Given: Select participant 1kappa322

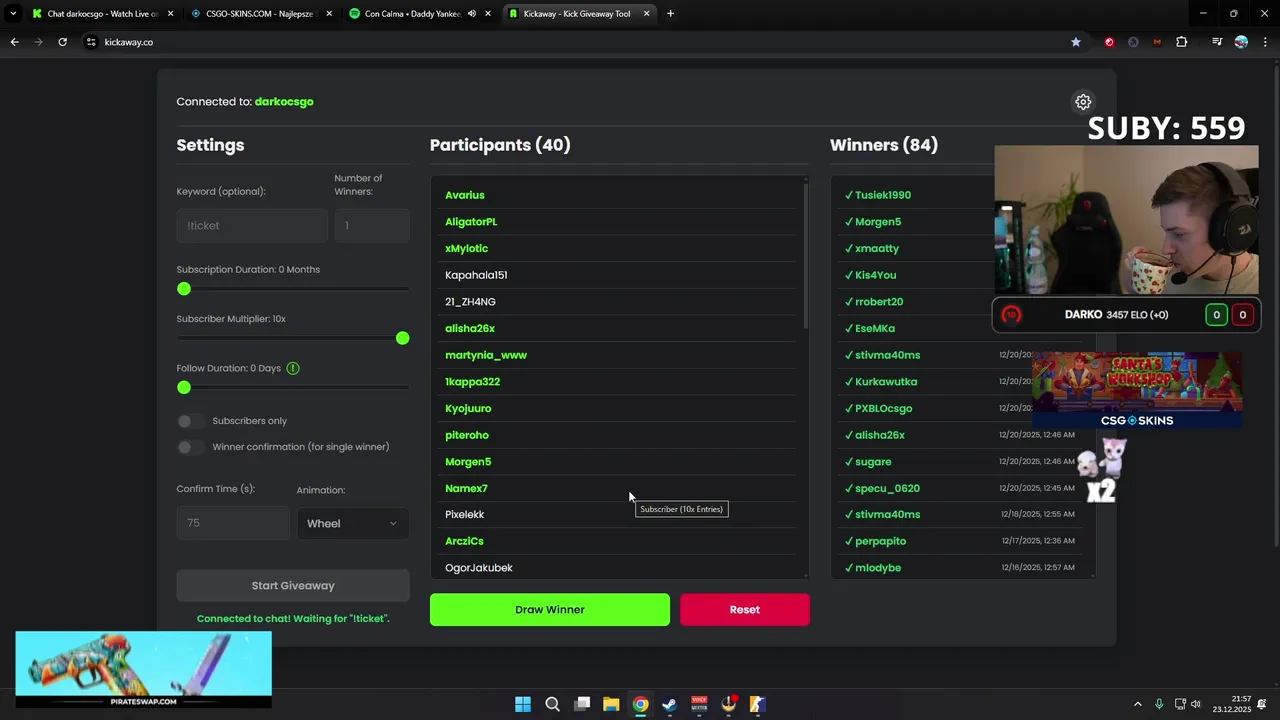Looking at the screenshot, I should click(472, 382).
